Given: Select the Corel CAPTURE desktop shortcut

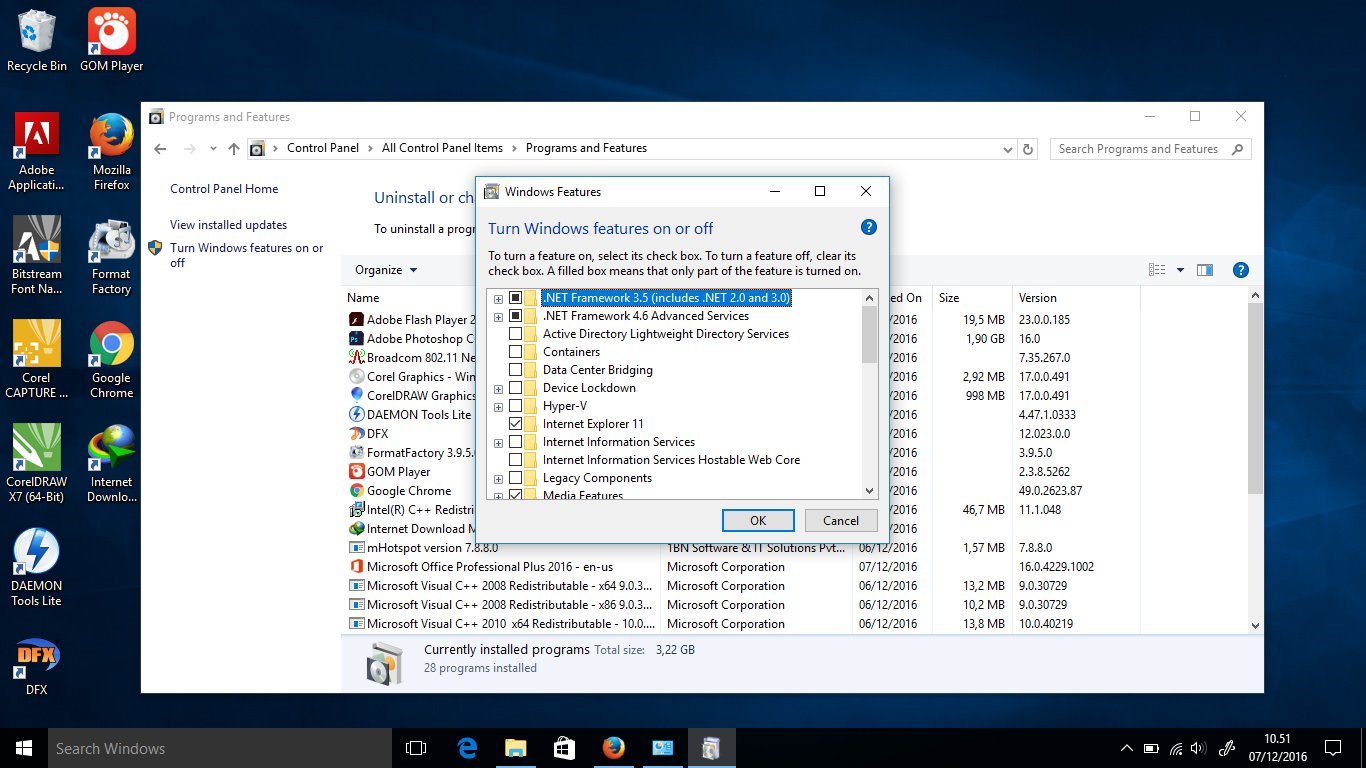Looking at the screenshot, I should click(37, 360).
